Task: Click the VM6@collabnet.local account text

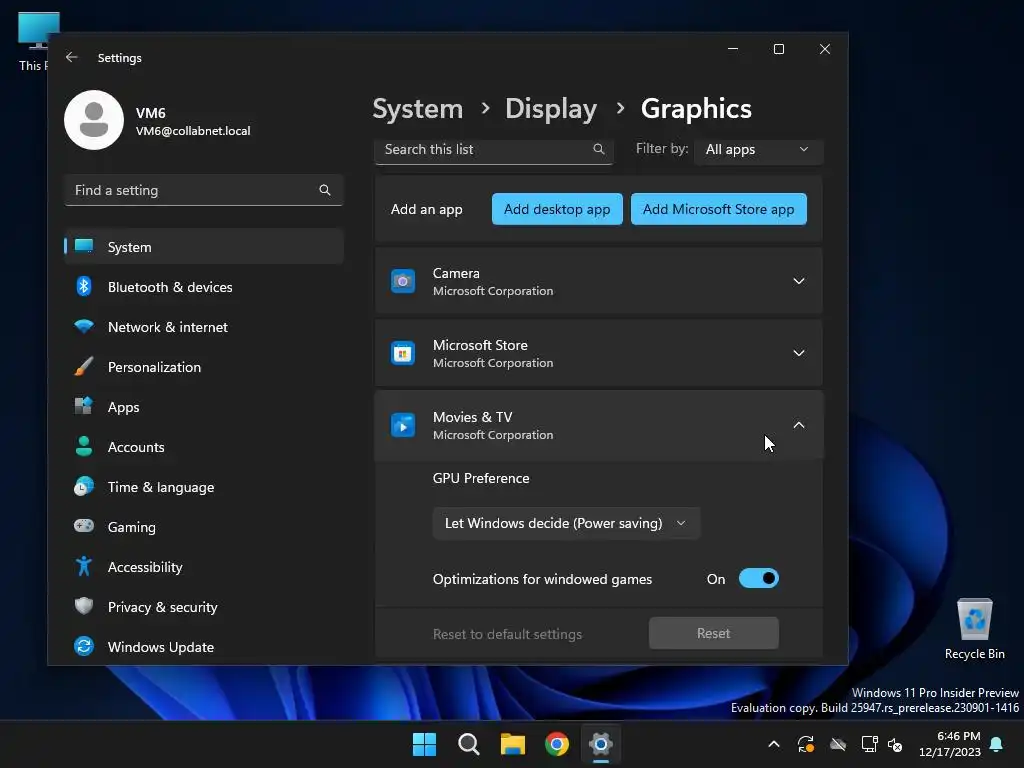Action: (193, 131)
